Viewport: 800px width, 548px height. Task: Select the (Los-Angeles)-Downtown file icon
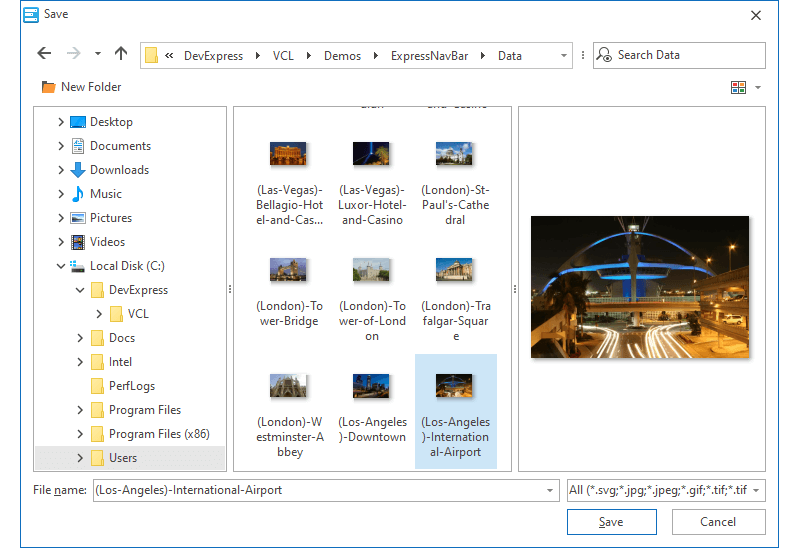pos(371,386)
